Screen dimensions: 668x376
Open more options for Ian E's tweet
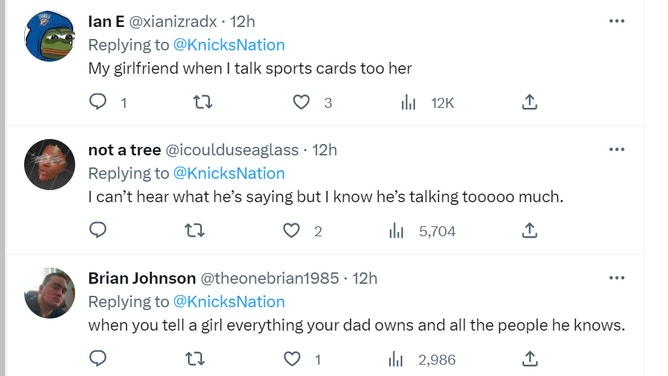tap(616, 21)
